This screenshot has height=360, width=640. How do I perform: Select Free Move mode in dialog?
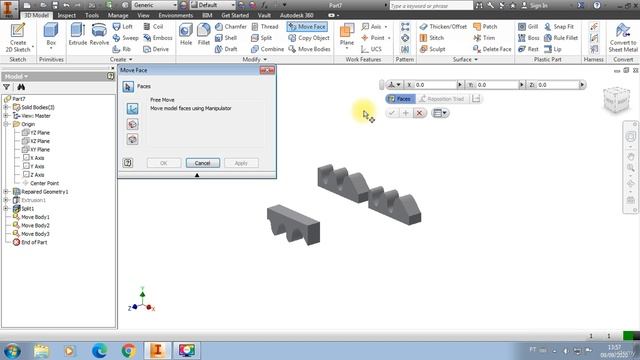(132, 109)
